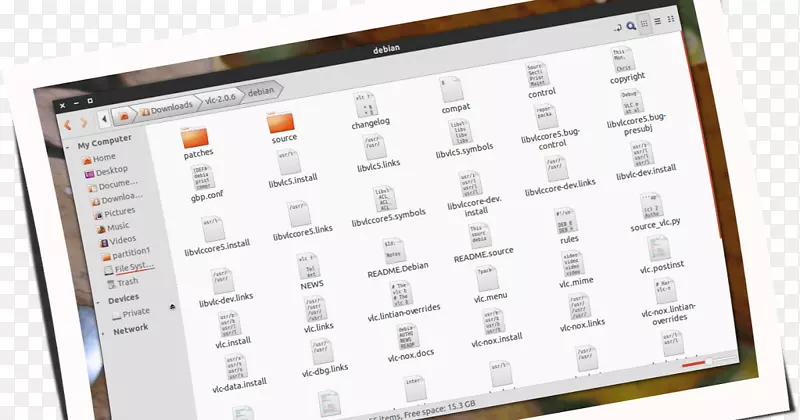Open partition1 in the sidebar
The image size is (800, 420).
[126, 254]
